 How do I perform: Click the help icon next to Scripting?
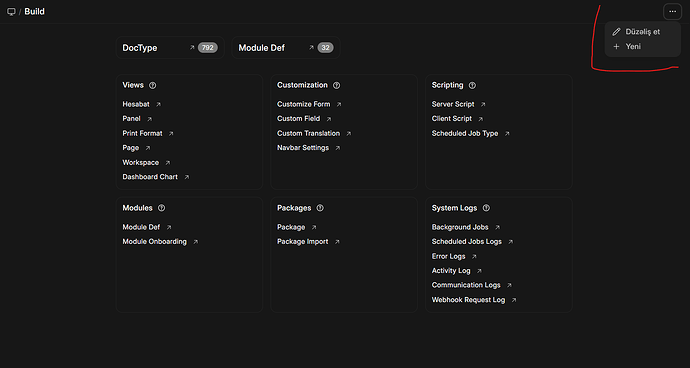pos(472,85)
